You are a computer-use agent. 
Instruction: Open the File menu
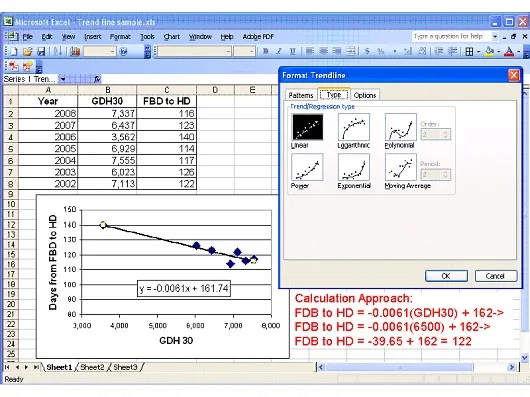27,36
